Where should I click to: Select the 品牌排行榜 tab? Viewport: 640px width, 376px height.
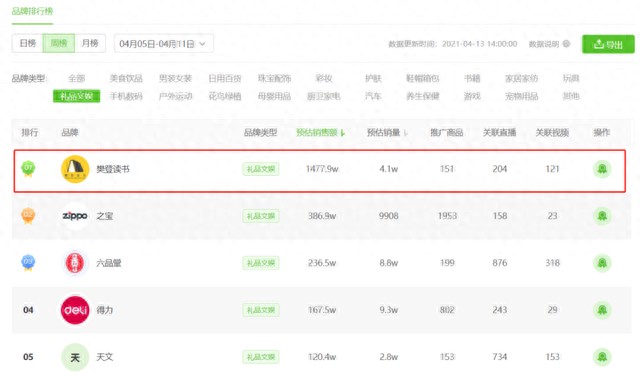32,11
